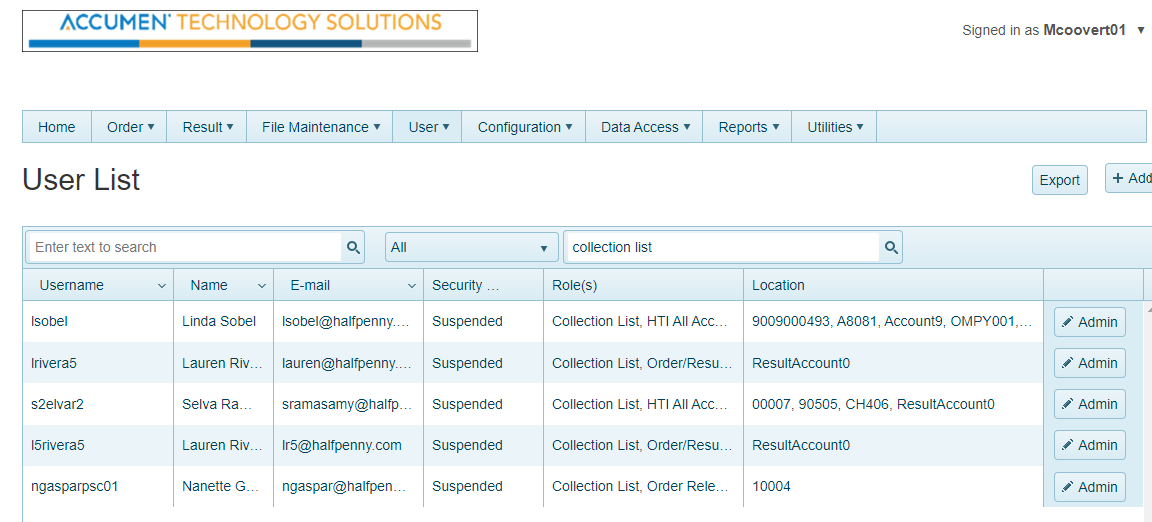This screenshot has width=1152, height=522.
Task: Open the Order menu
Action: click(x=130, y=127)
